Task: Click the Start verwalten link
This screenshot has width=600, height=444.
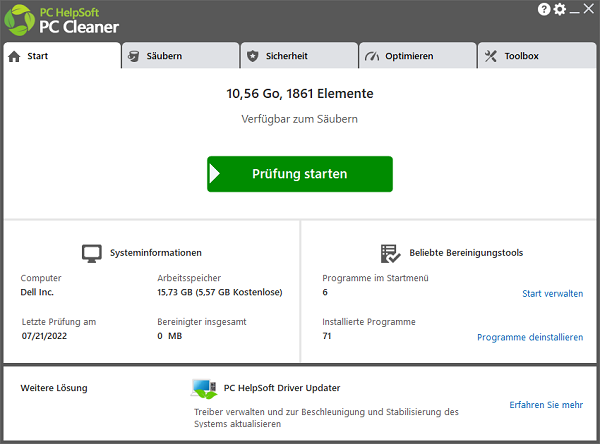Action: coord(553,294)
